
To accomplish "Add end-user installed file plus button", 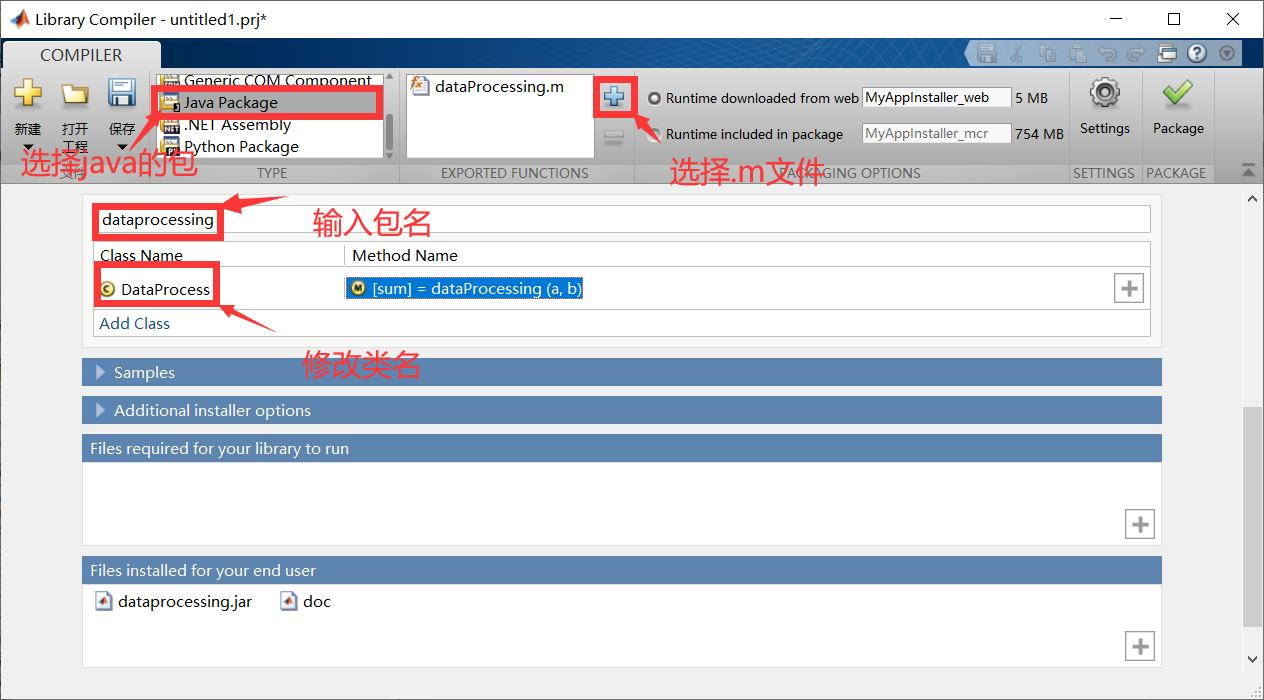I will click(x=1140, y=646).
